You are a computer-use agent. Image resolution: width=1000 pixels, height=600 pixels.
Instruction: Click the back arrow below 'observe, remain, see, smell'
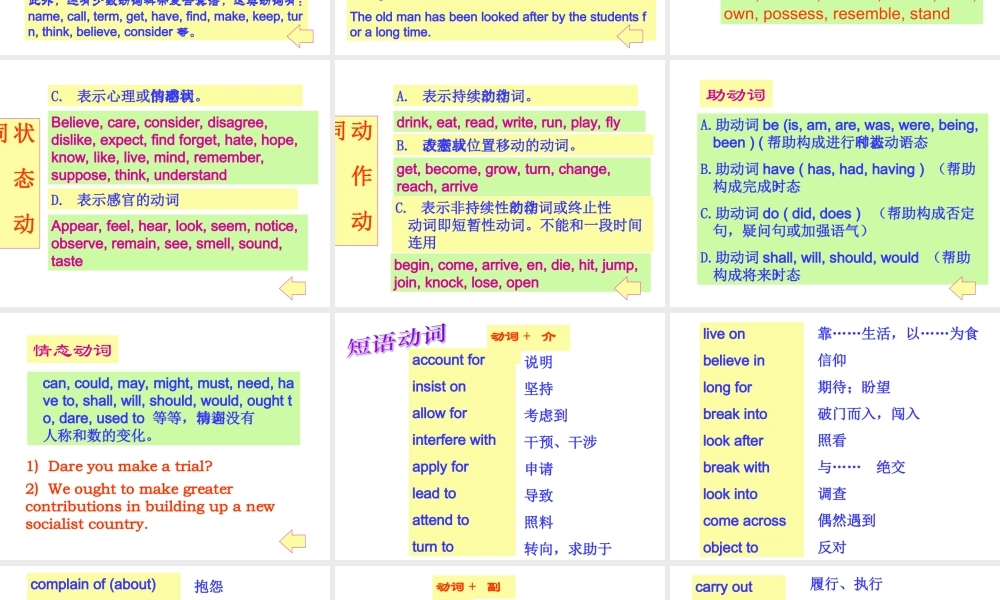pos(293,288)
